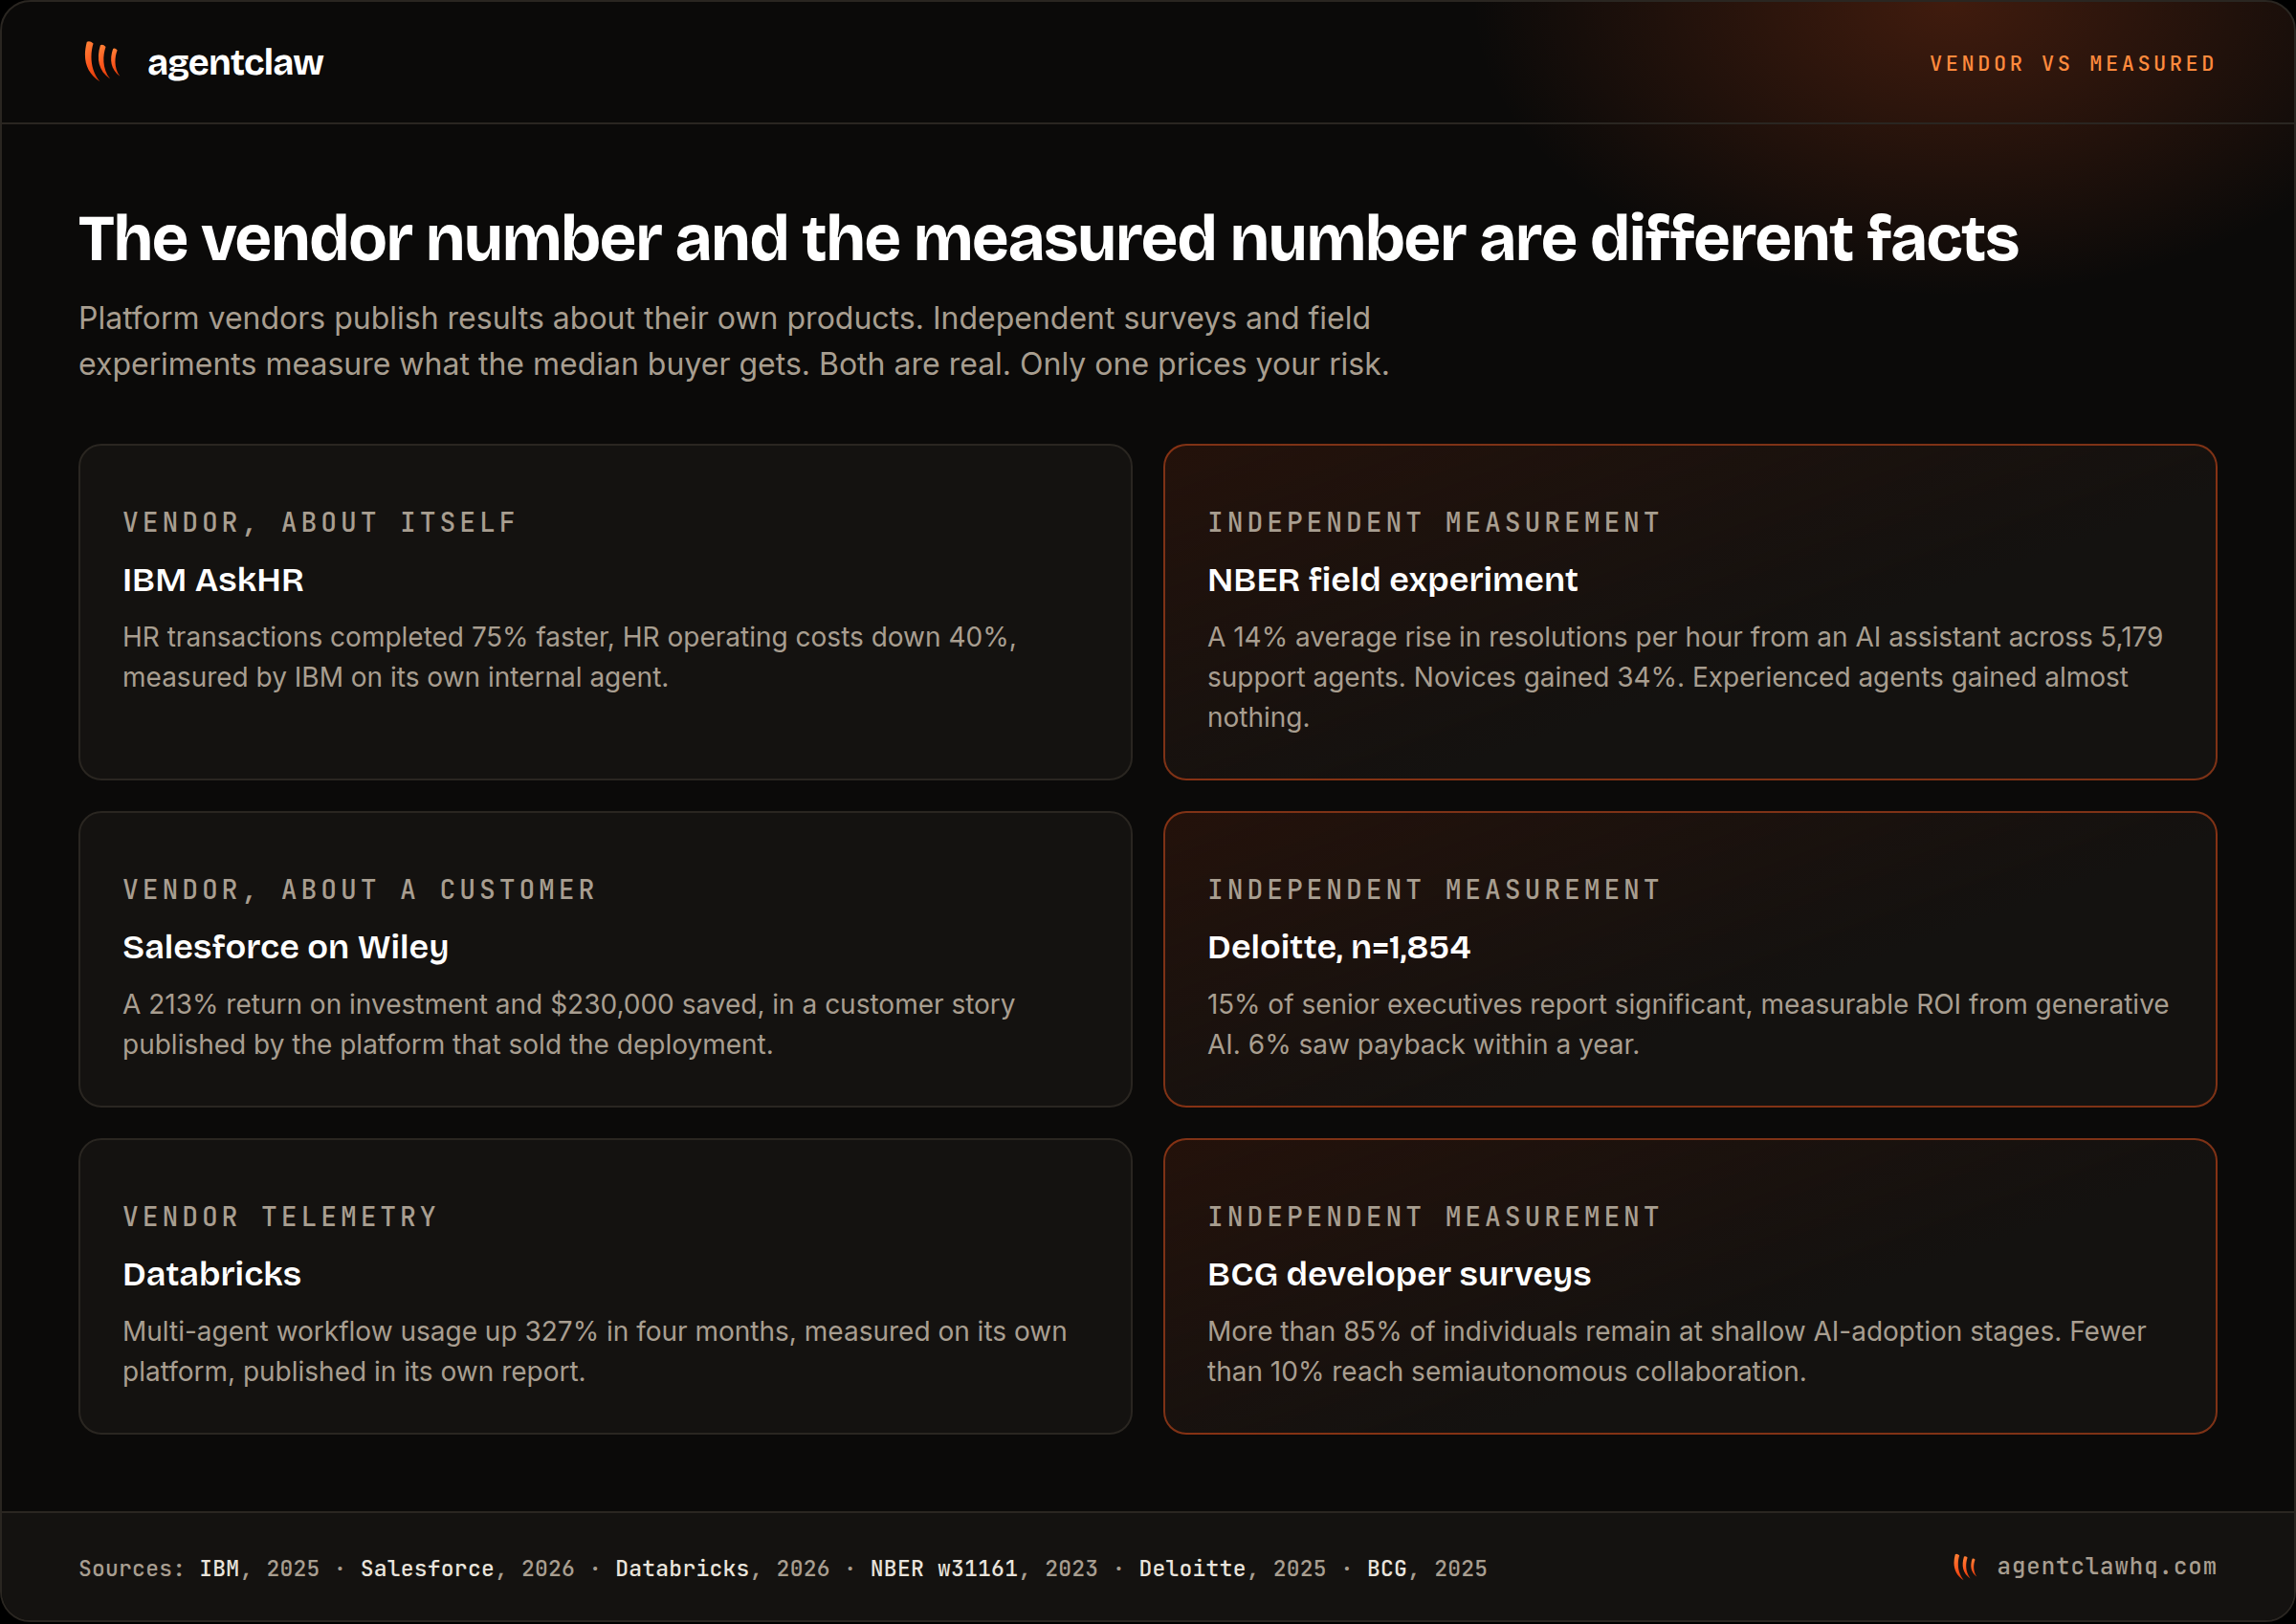The height and width of the screenshot is (1624, 2296).
Task: Click the 'IBM, 2025' source citation
Action: point(259,1568)
